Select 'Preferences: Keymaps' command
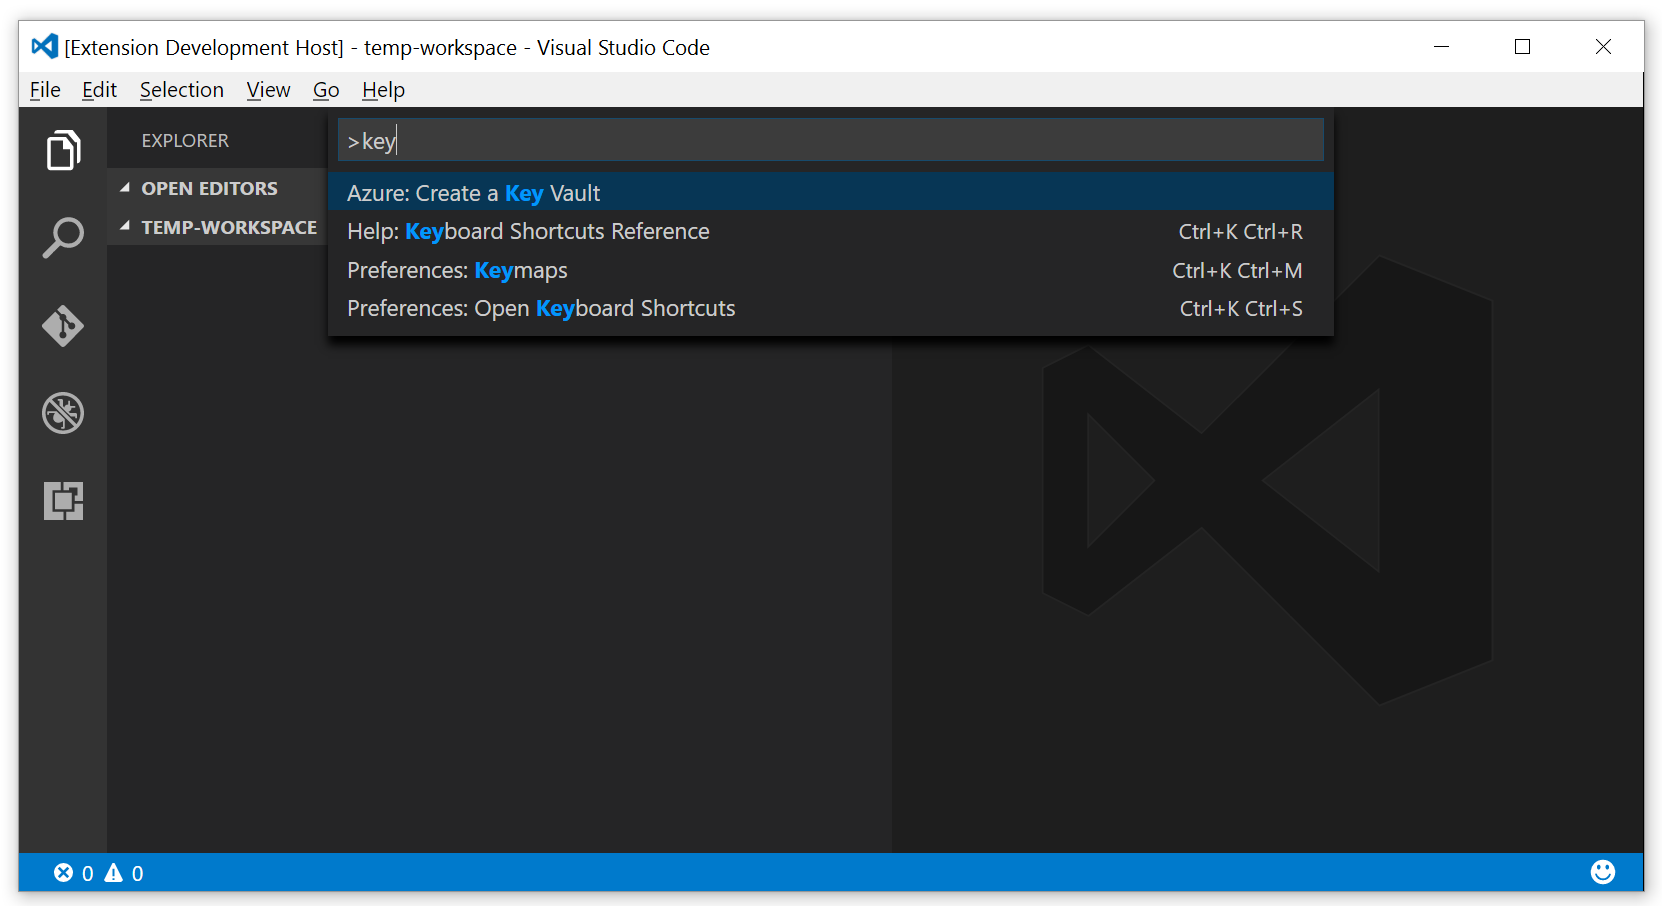1662x906 pixels. pos(831,270)
